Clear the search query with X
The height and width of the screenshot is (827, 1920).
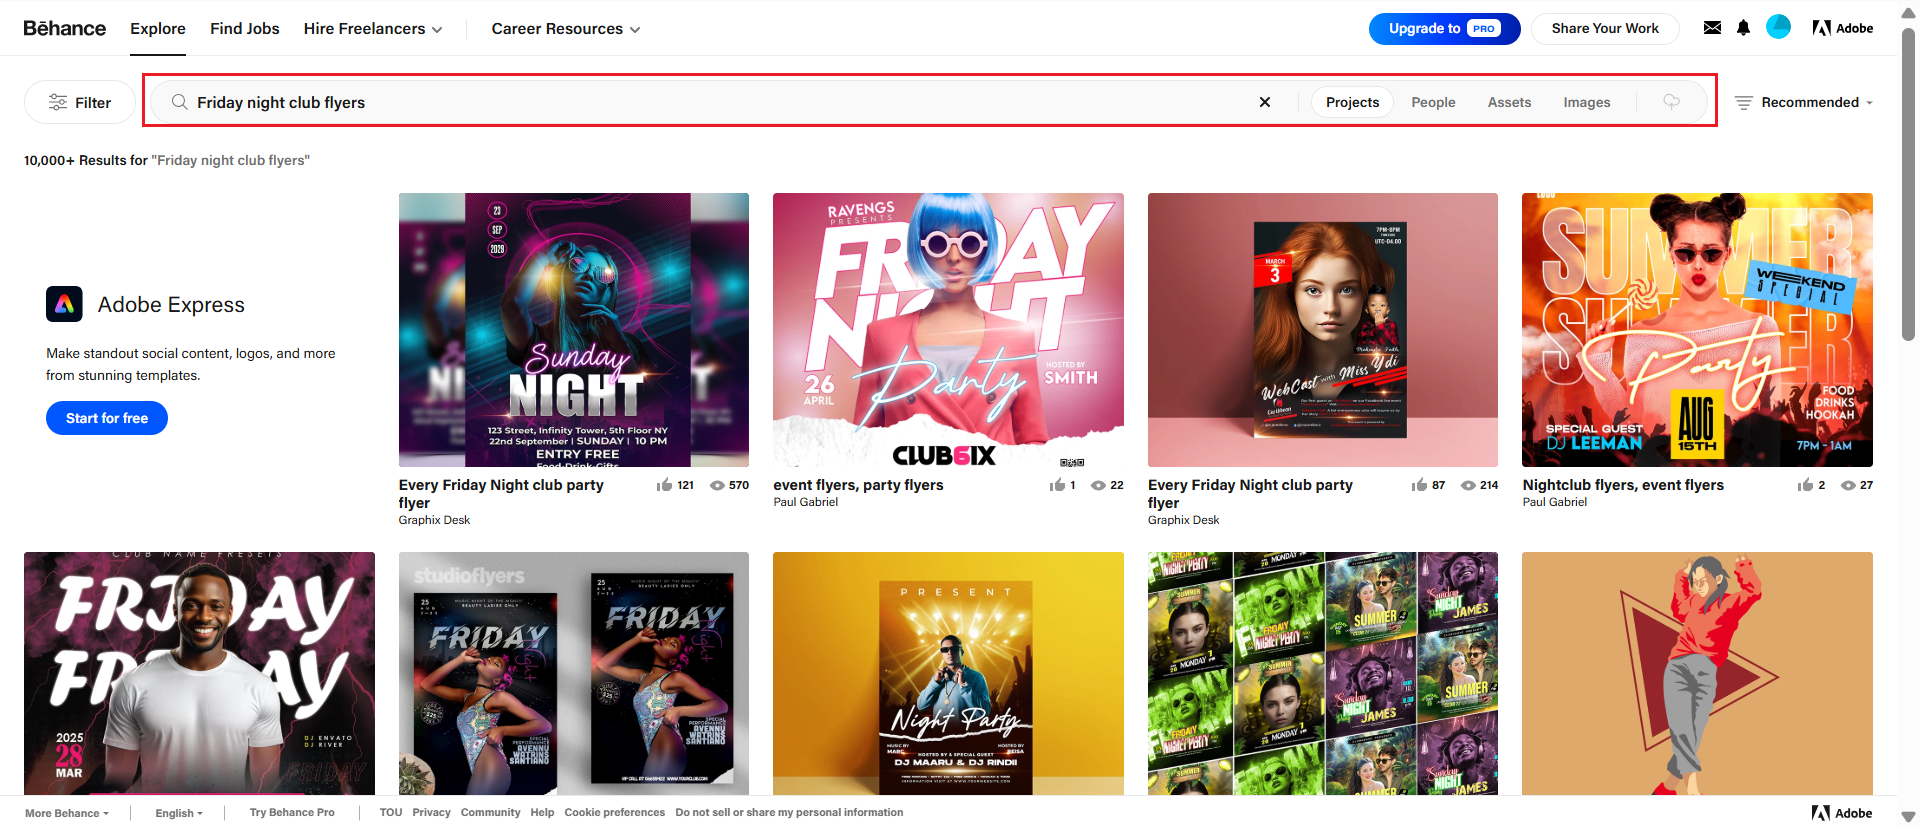pos(1265,102)
